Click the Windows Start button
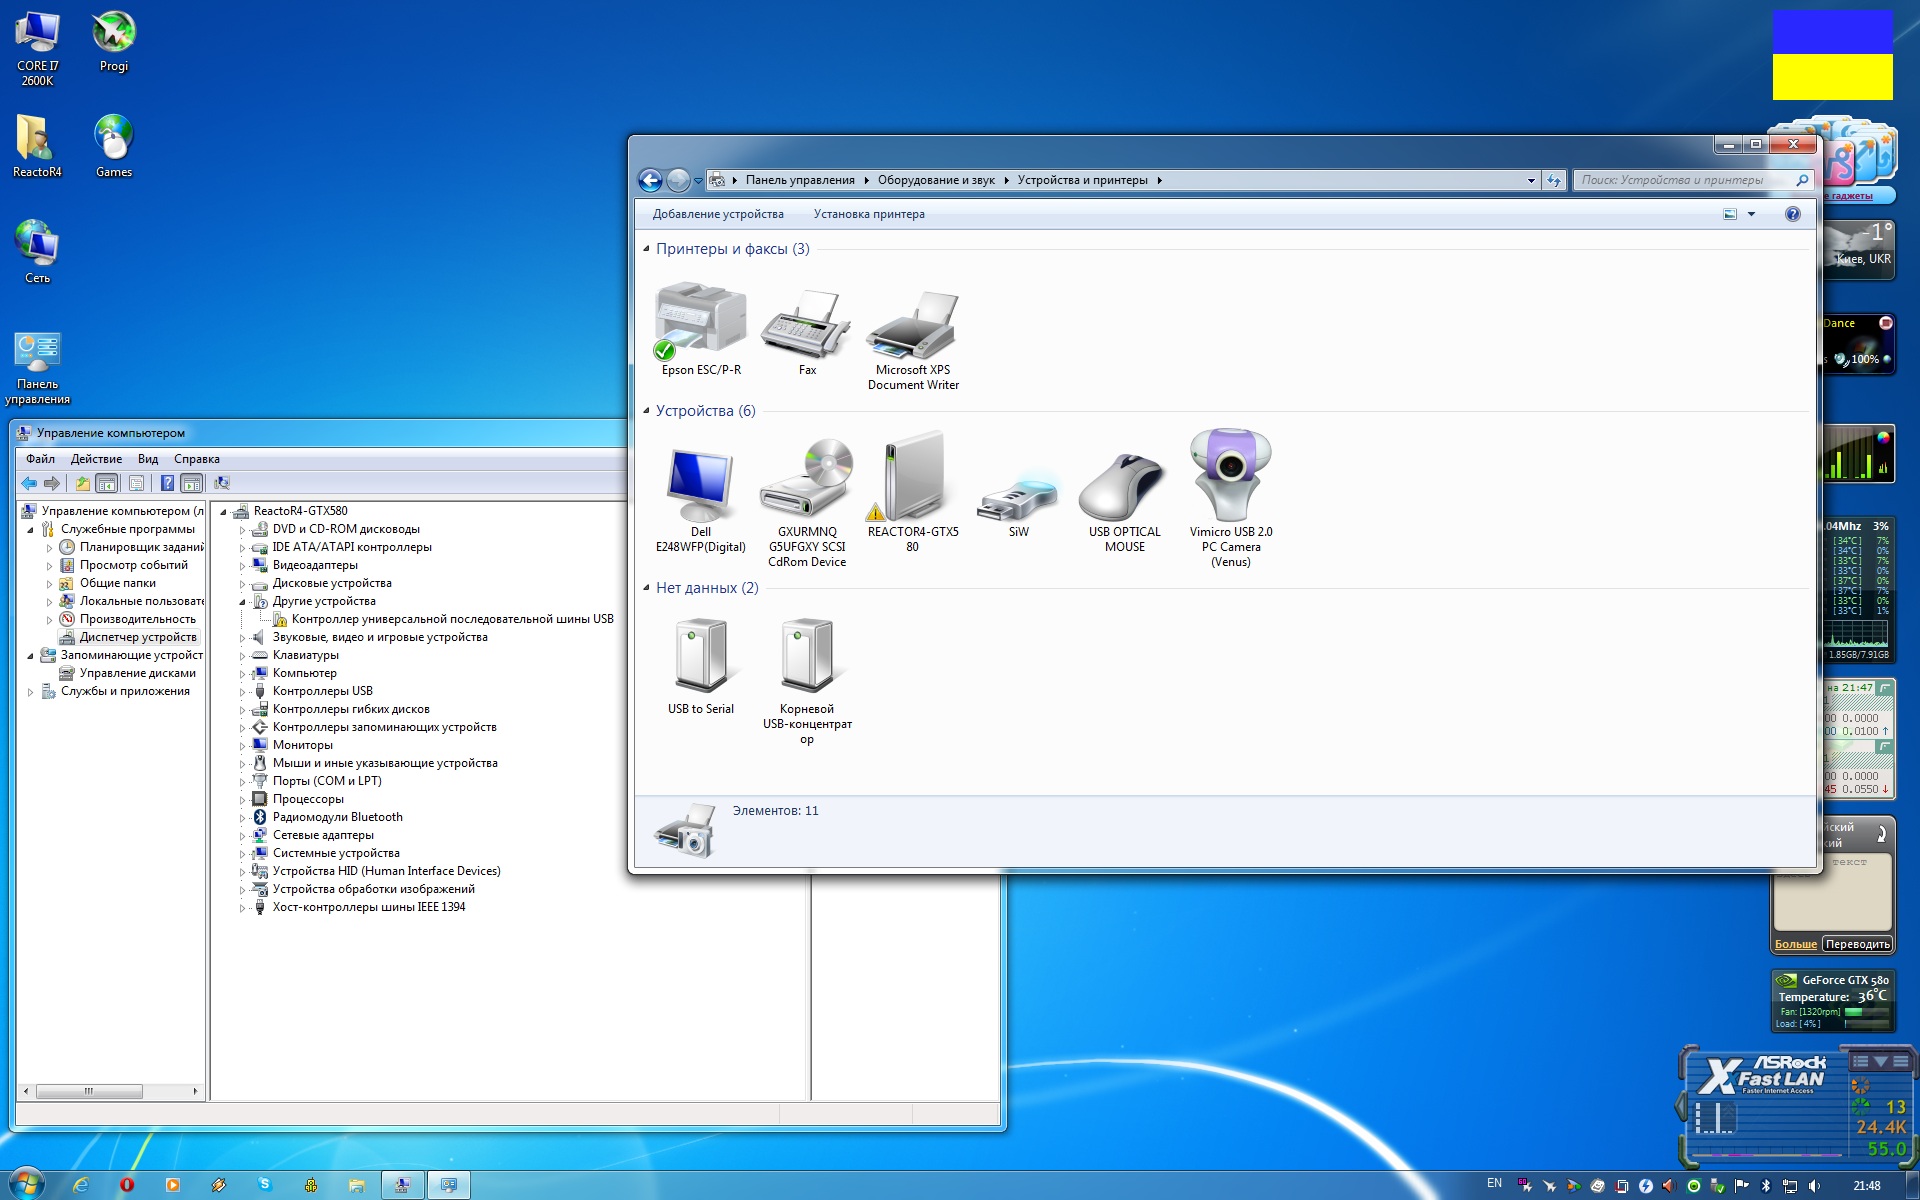The width and height of the screenshot is (1920, 1200). (26, 1183)
